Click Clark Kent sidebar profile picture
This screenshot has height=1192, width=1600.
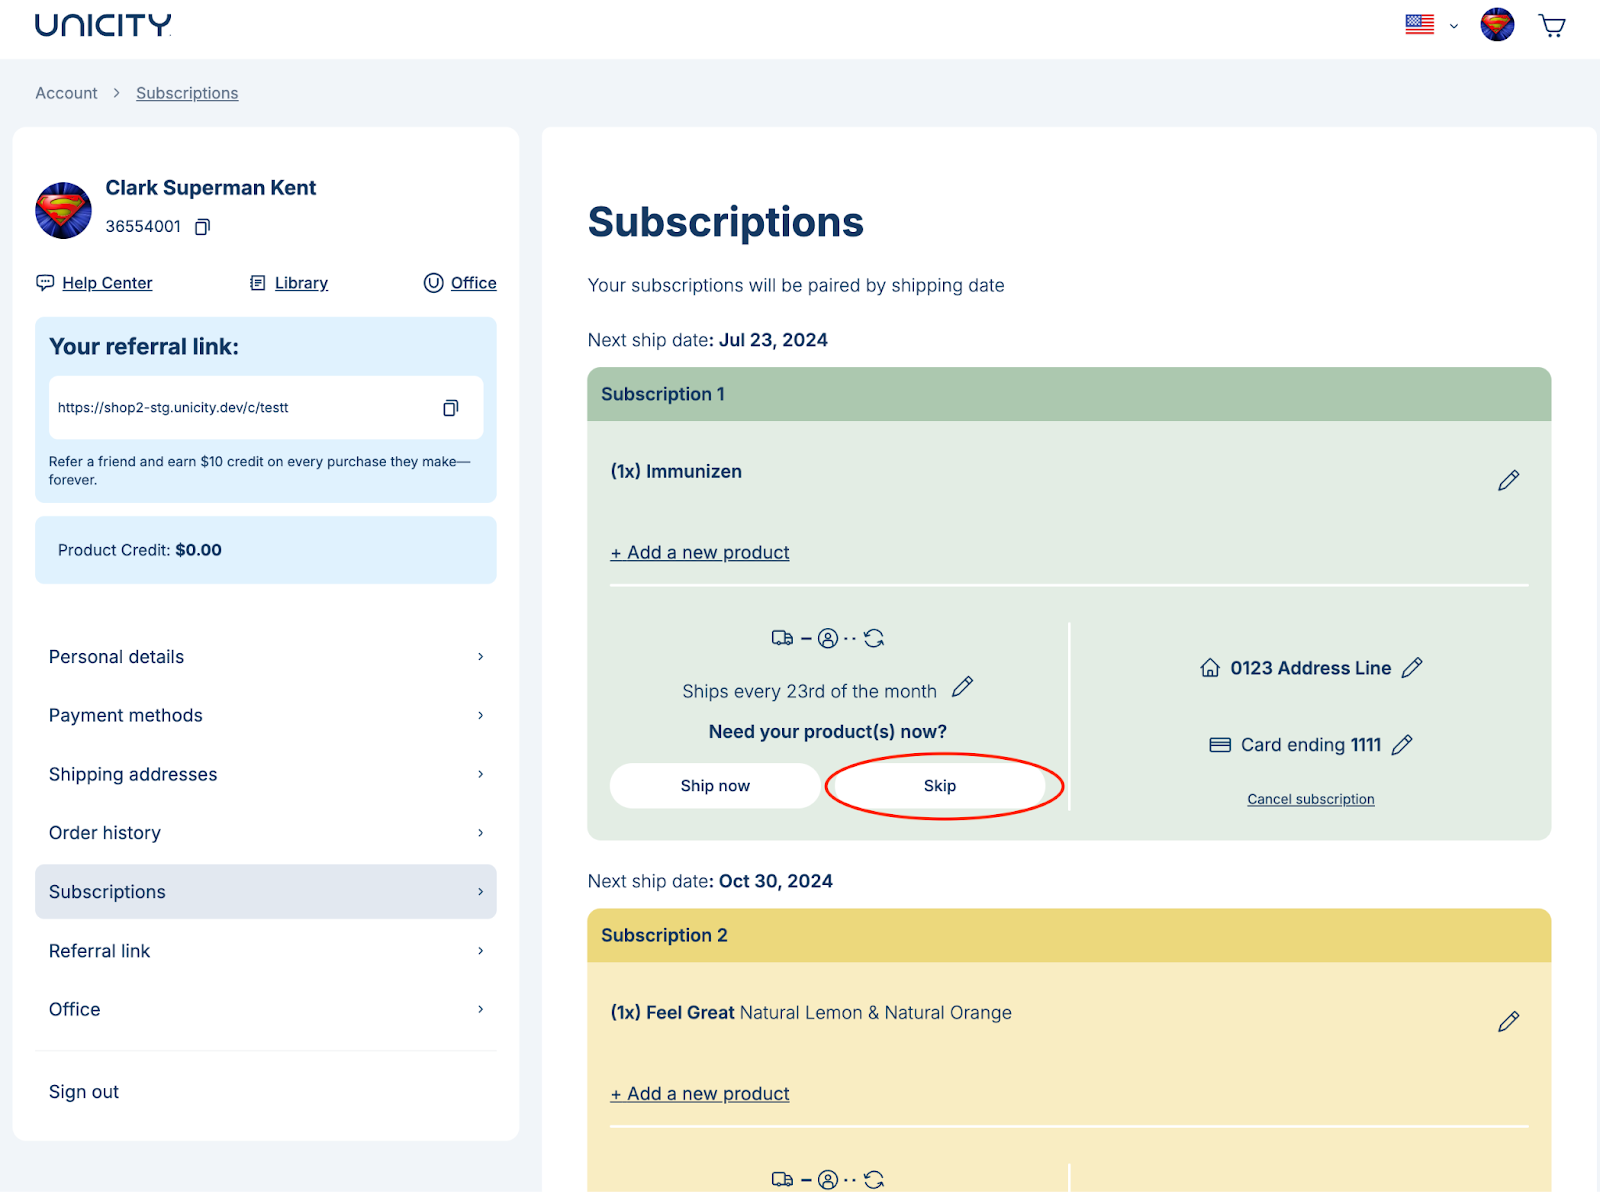tap(63, 210)
